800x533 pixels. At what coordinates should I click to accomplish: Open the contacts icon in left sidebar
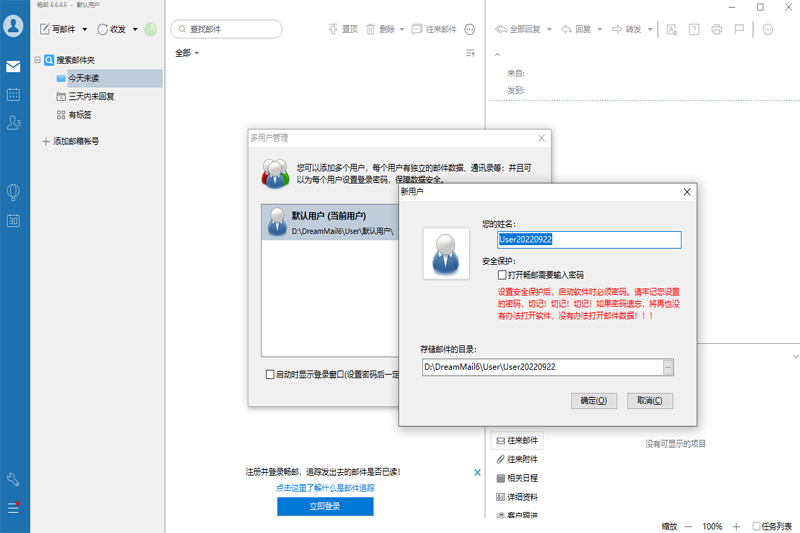click(14, 123)
